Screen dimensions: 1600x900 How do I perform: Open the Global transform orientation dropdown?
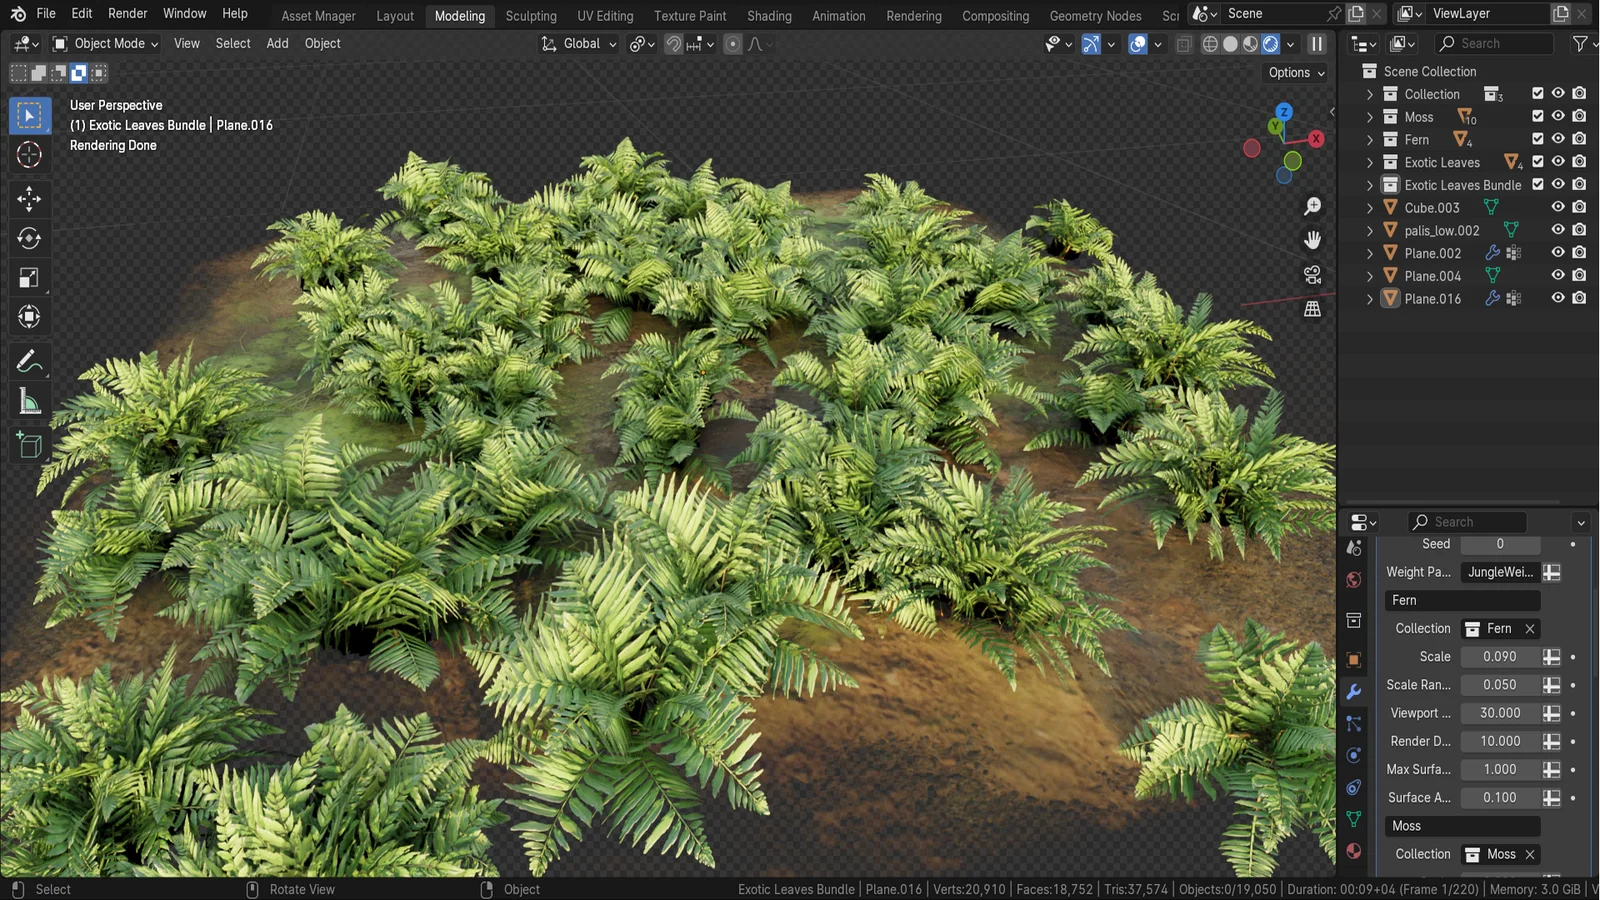click(x=578, y=43)
